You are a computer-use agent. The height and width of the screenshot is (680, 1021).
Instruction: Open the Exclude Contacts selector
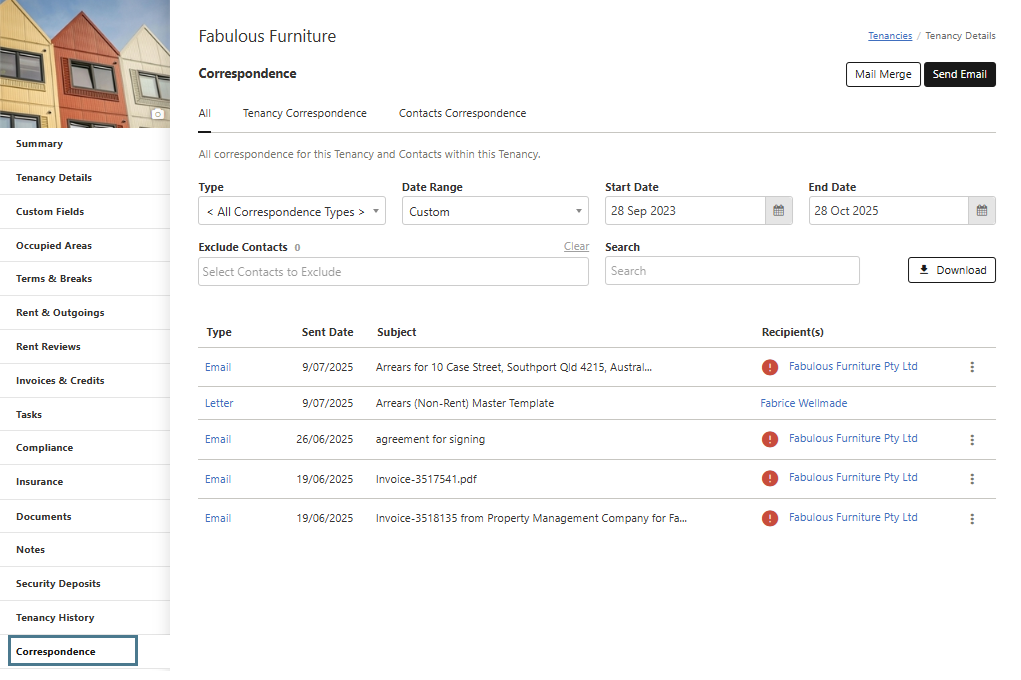point(393,272)
